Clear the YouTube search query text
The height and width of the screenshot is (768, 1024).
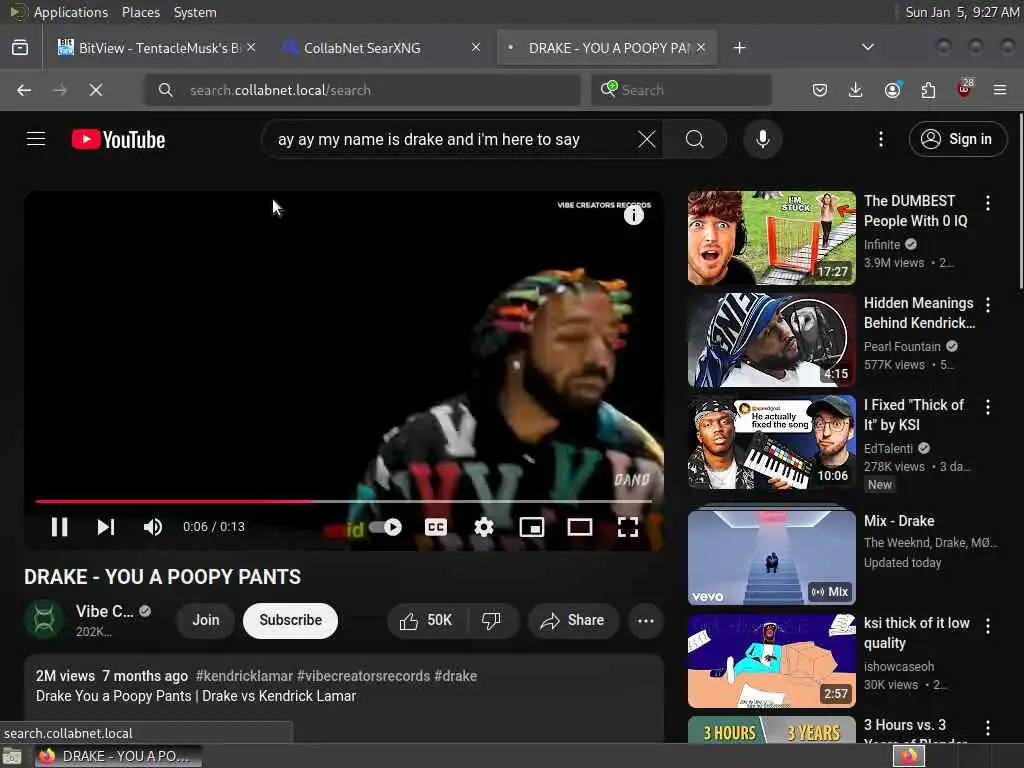[x=647, y=139]
